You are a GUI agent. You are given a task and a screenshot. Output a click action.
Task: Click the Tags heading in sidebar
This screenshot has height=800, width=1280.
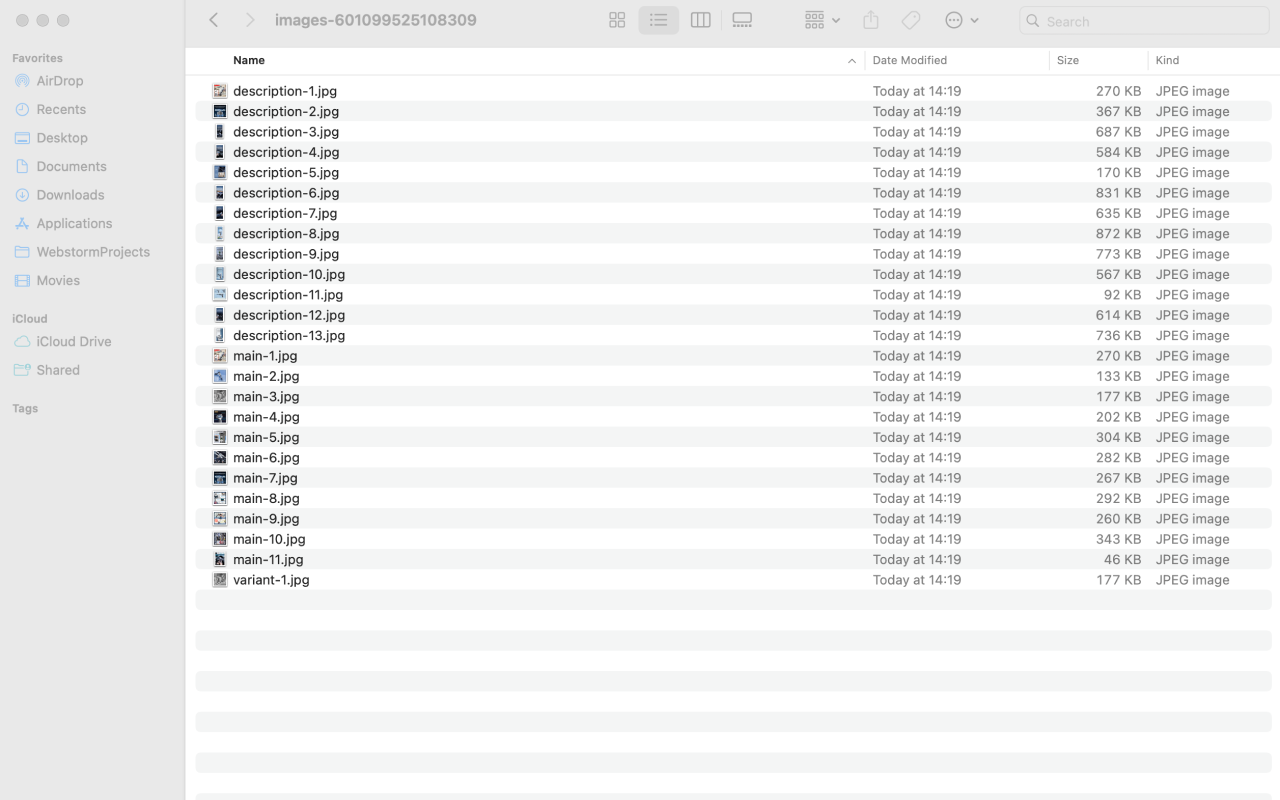(x=25, y=408)
